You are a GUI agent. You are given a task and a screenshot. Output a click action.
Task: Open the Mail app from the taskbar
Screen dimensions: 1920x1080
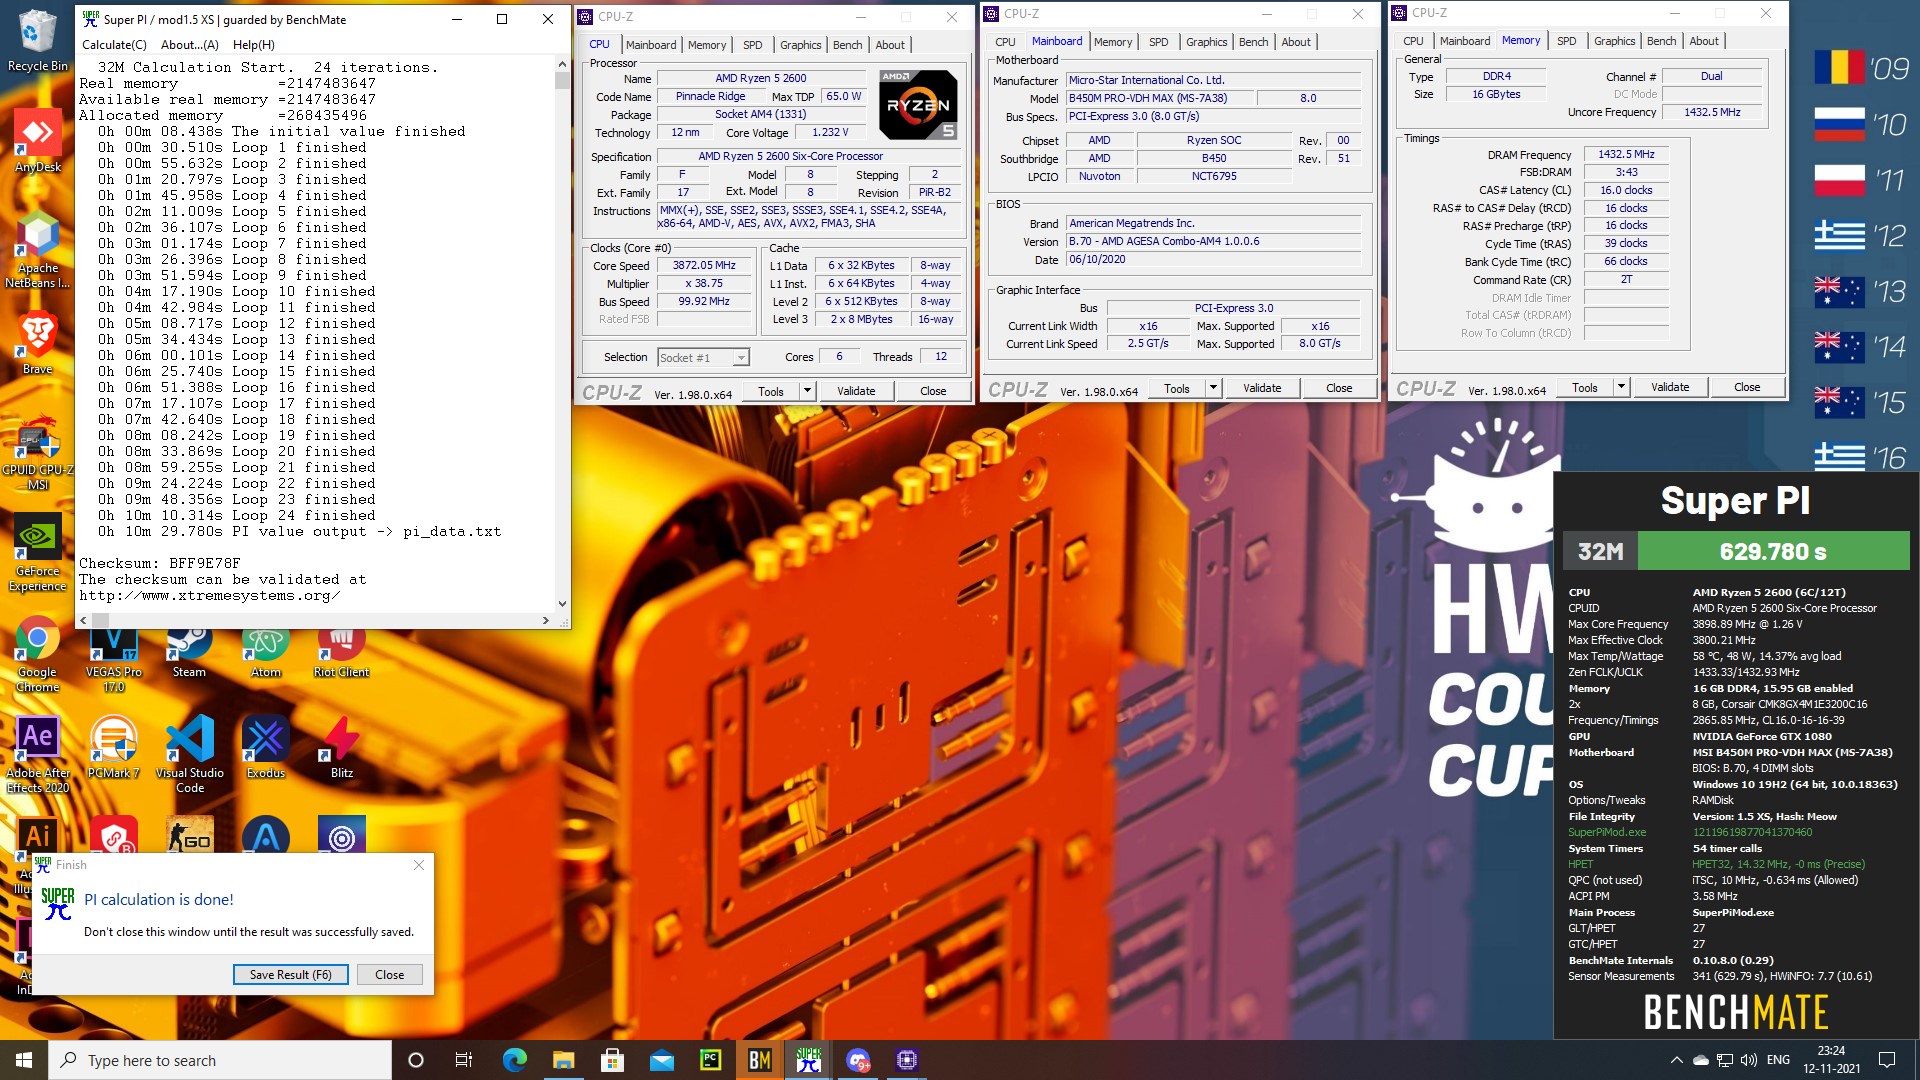[x=661, y=1060]
